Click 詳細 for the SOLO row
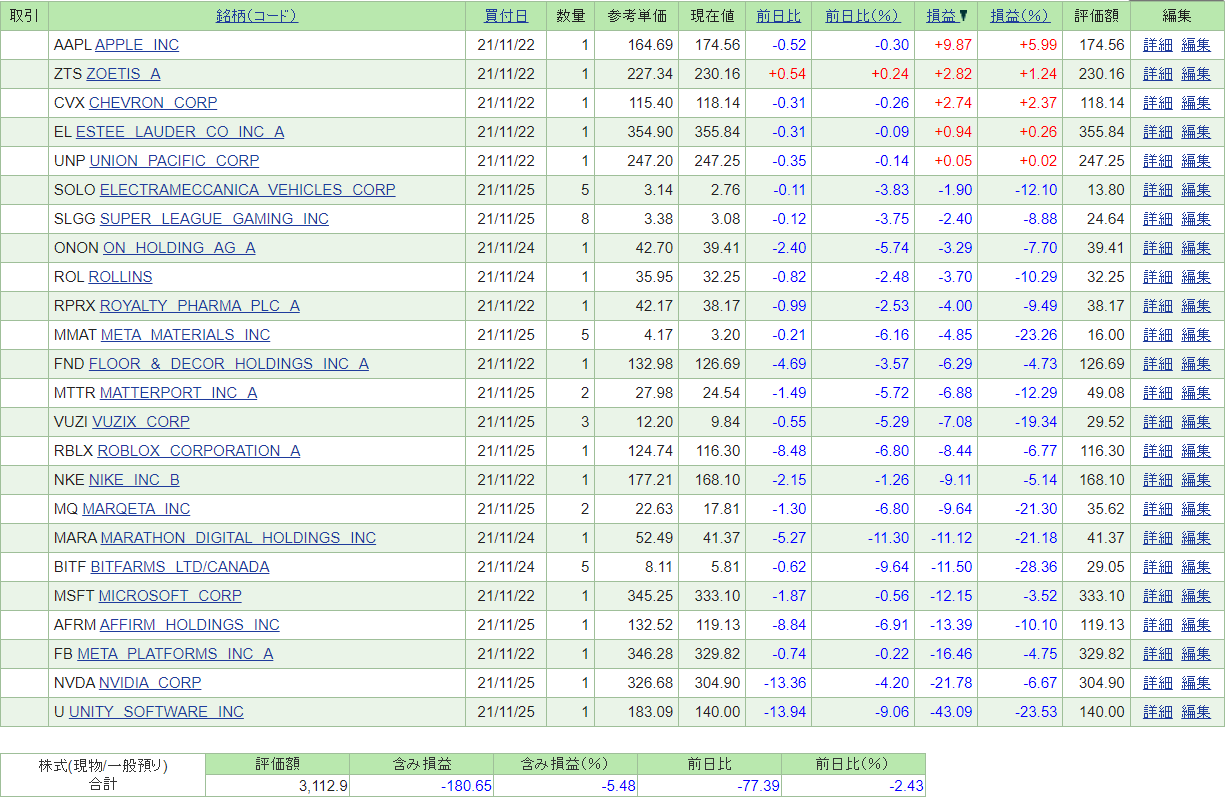Image resolution: width=1230 pixels, height=799 pixels. [1158, 190]
